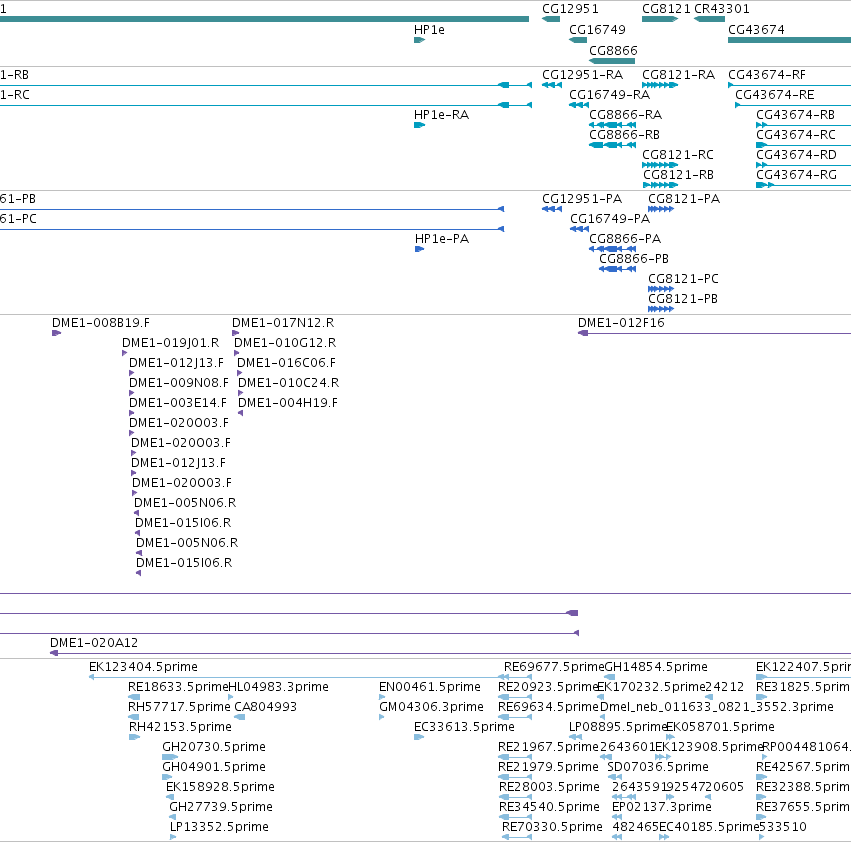This screenshot has height=842, width=851.
Task: Select the CG12951 gene label
Action: click(x=570, y=9)
